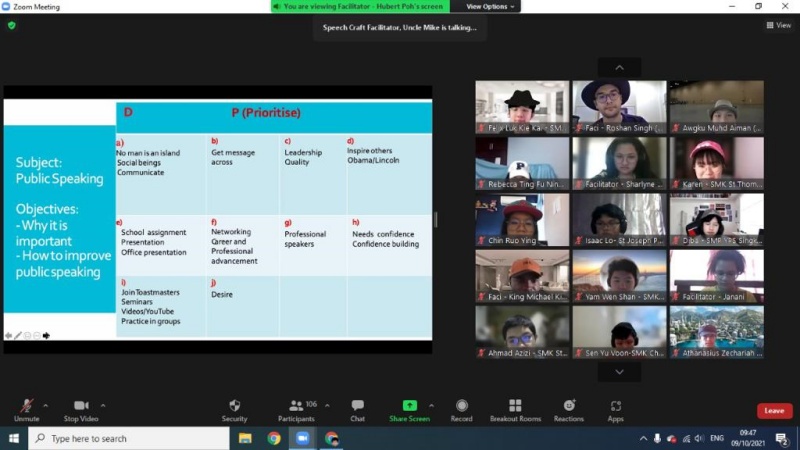Select Awgku Muhd Aiman video tile
The width and height of the screenshot is (800, 450).
click(x=717, y=107)
